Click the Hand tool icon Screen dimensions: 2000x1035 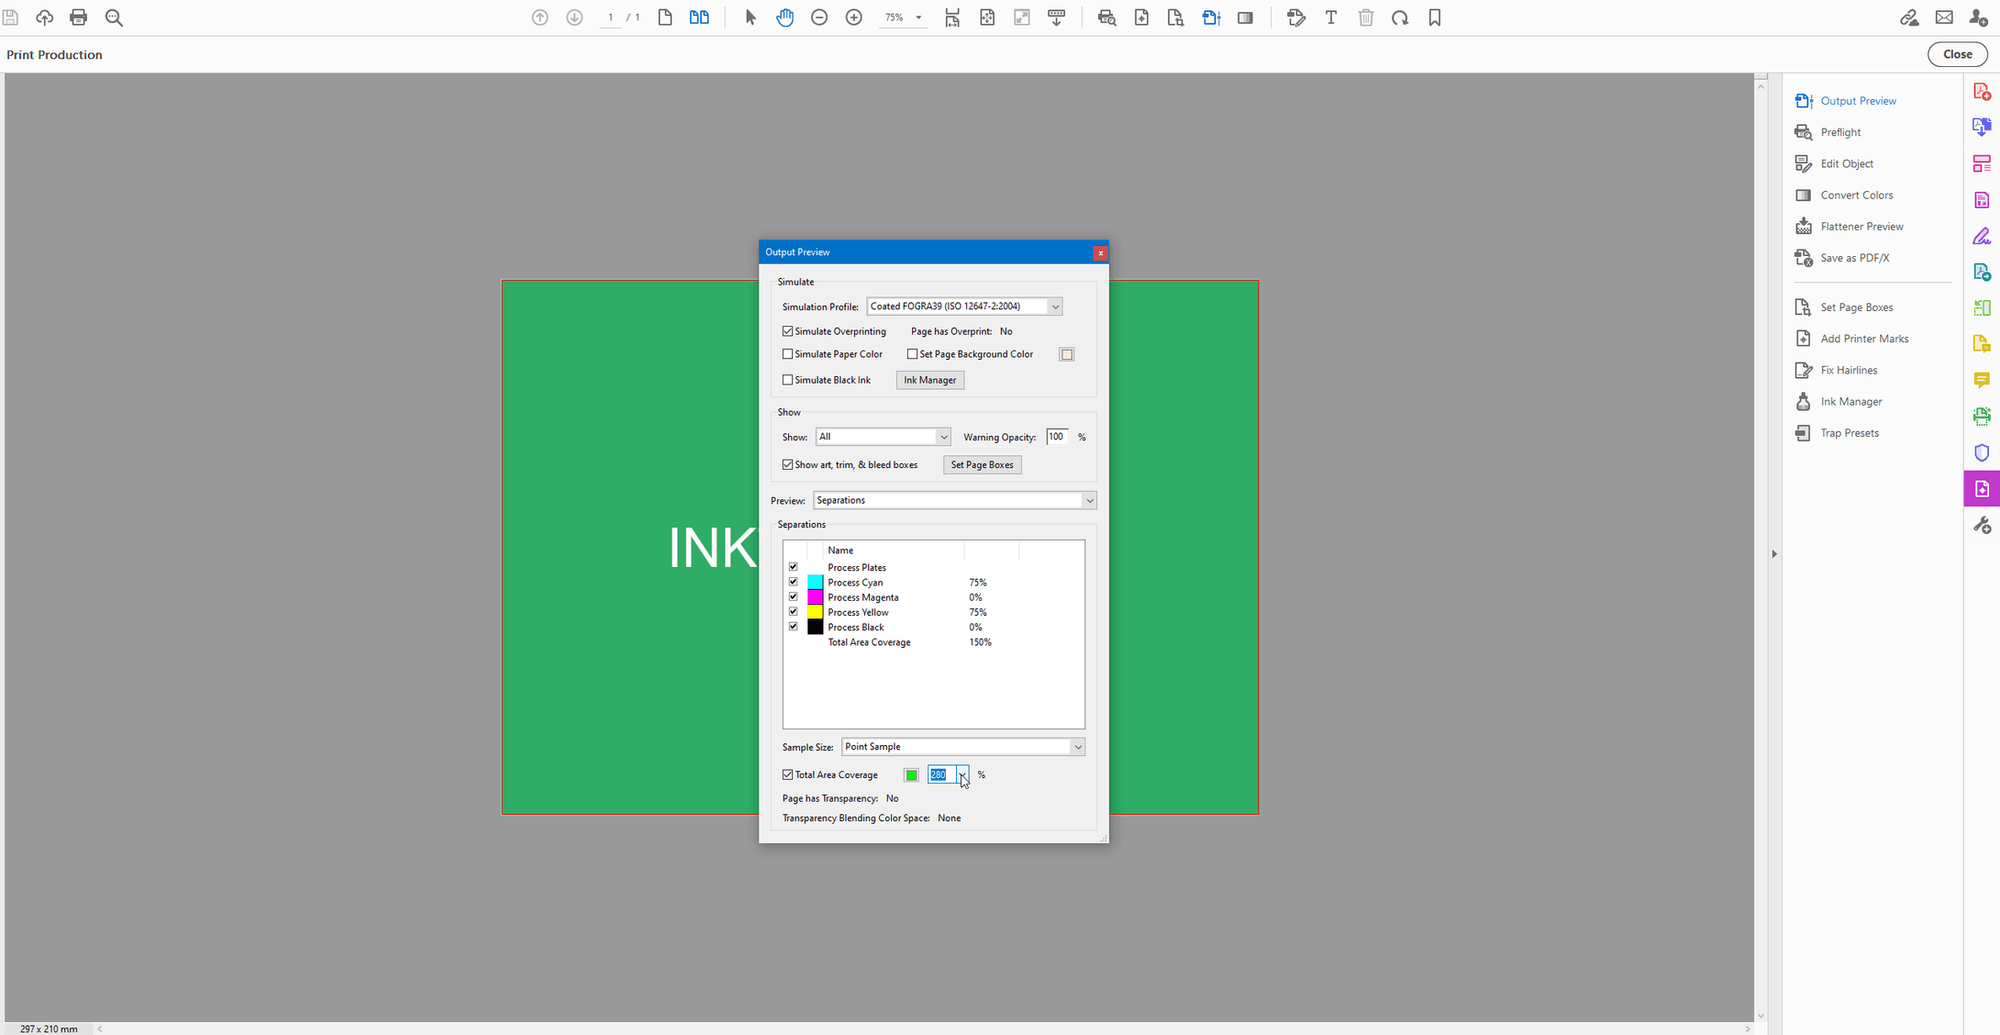coord(785,17)
